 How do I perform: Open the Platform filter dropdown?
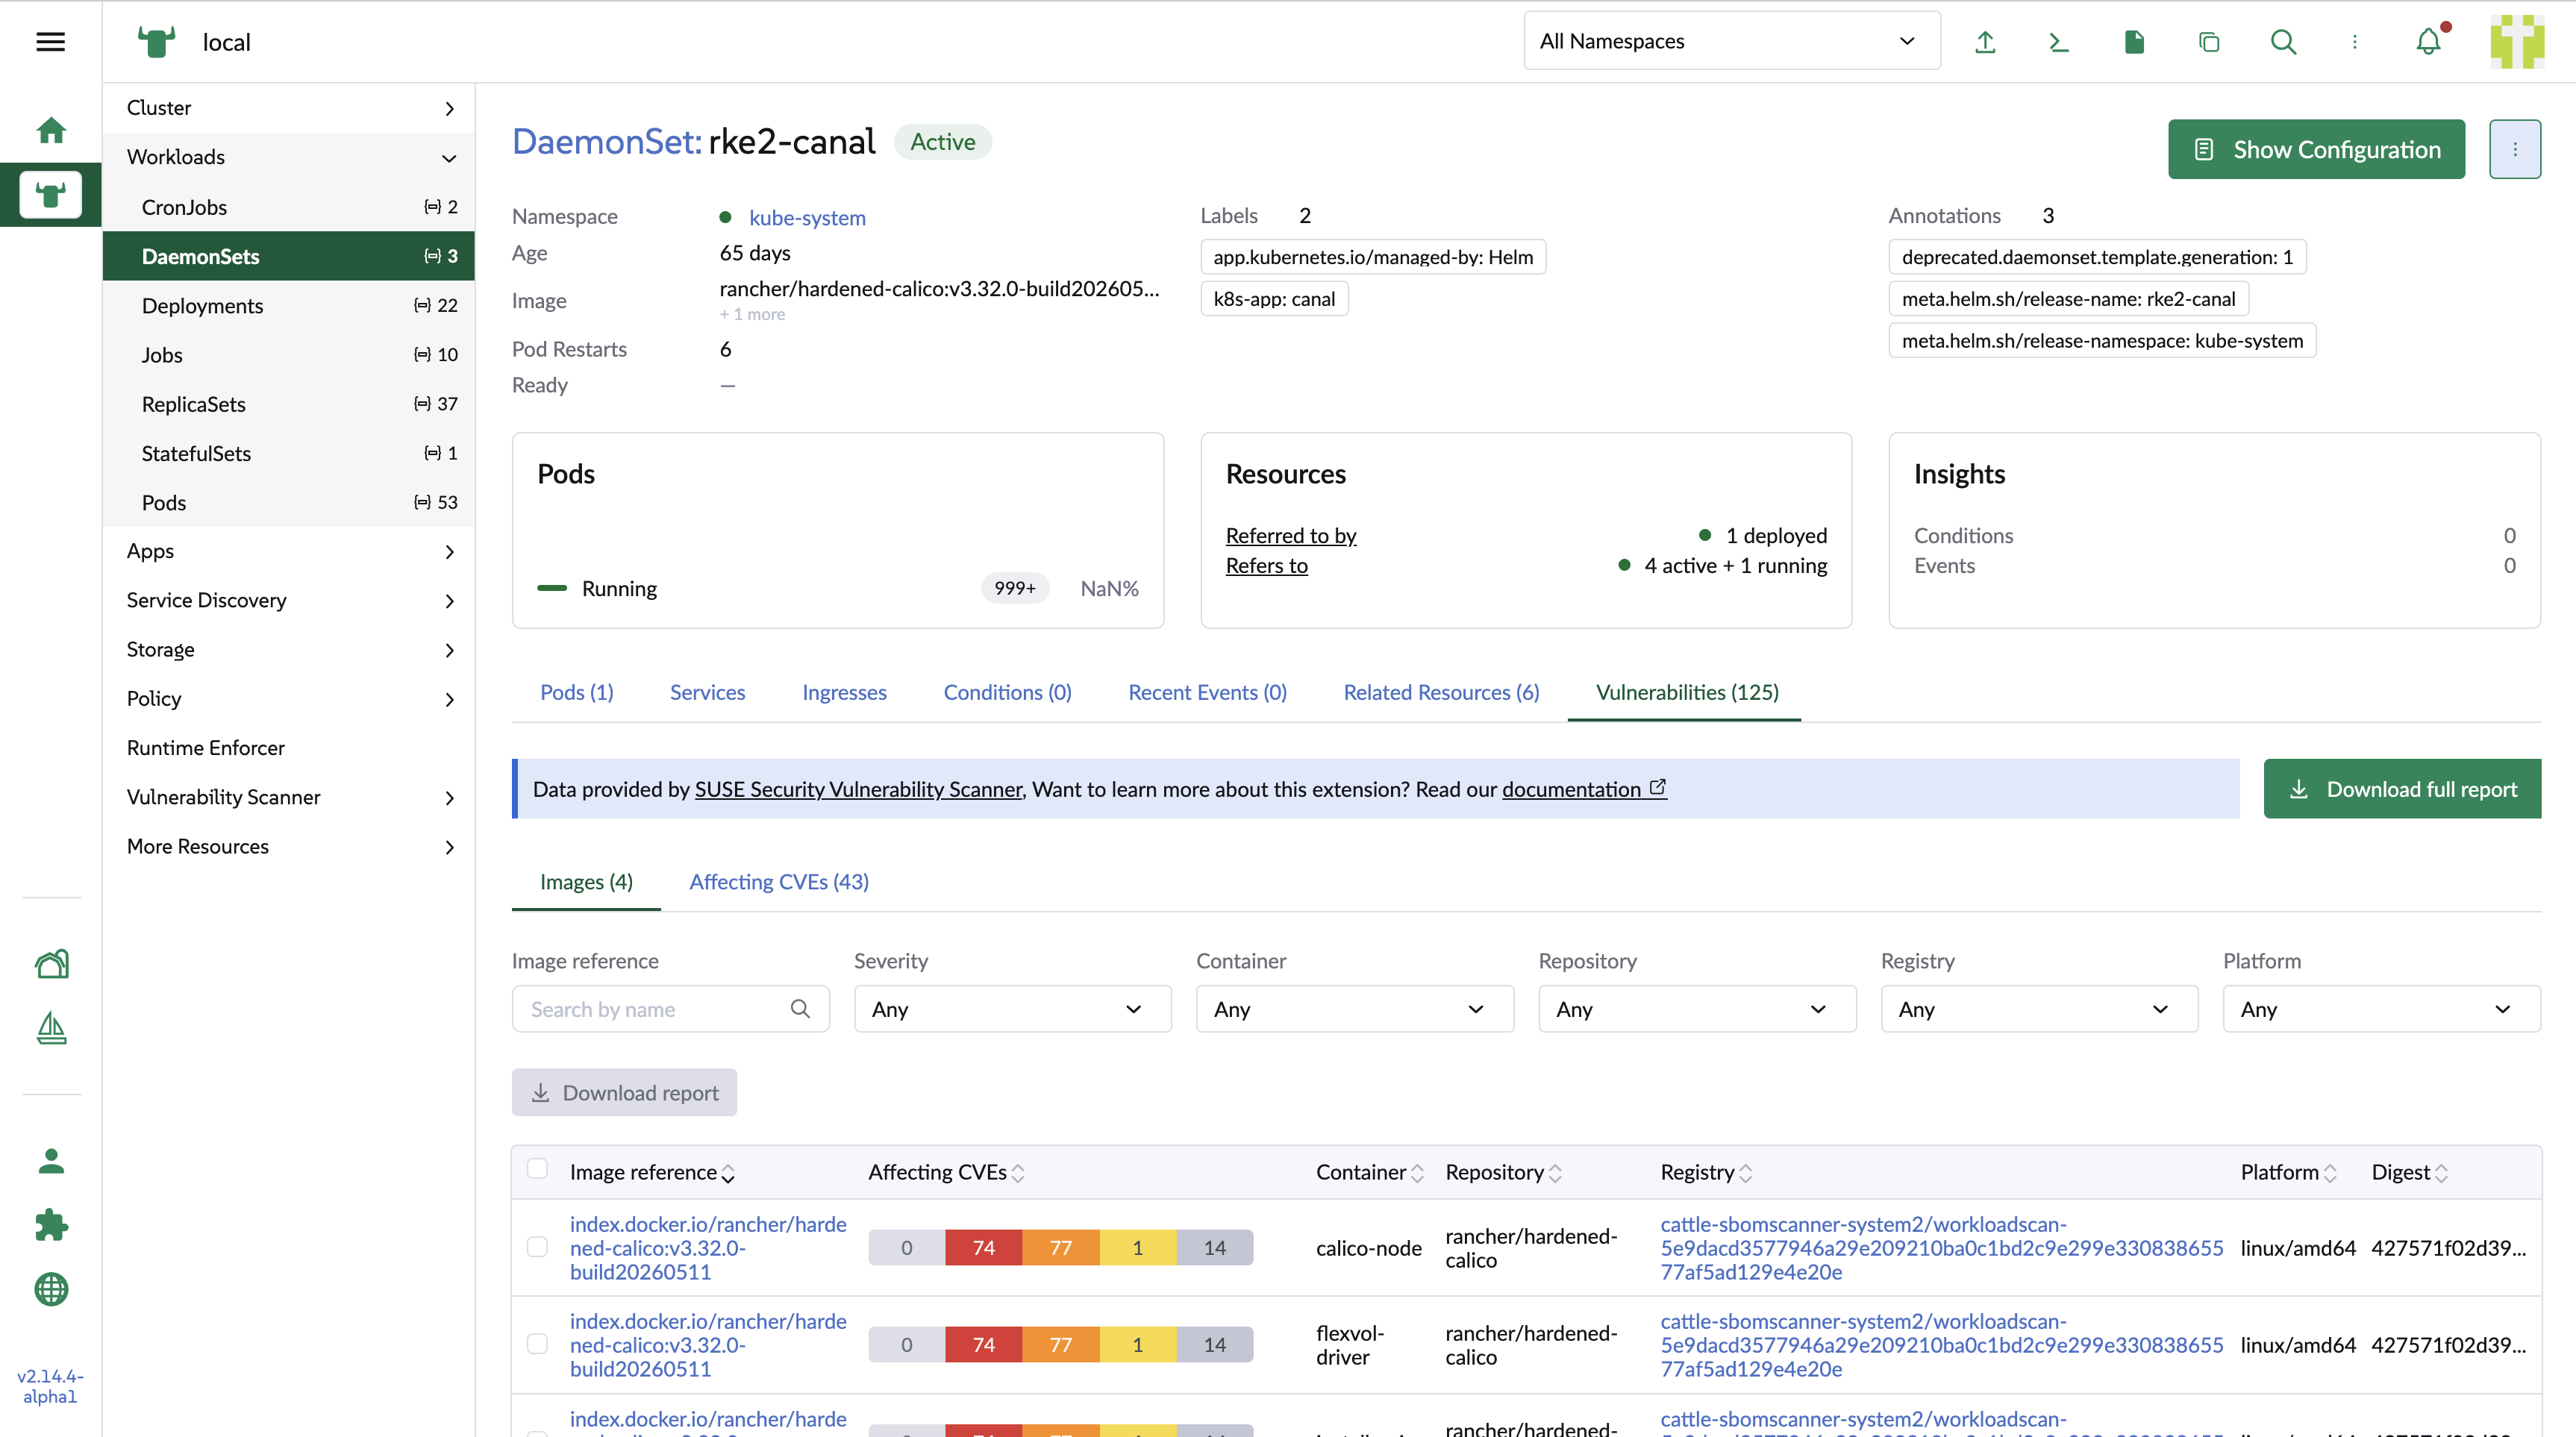point(2382,1009)
